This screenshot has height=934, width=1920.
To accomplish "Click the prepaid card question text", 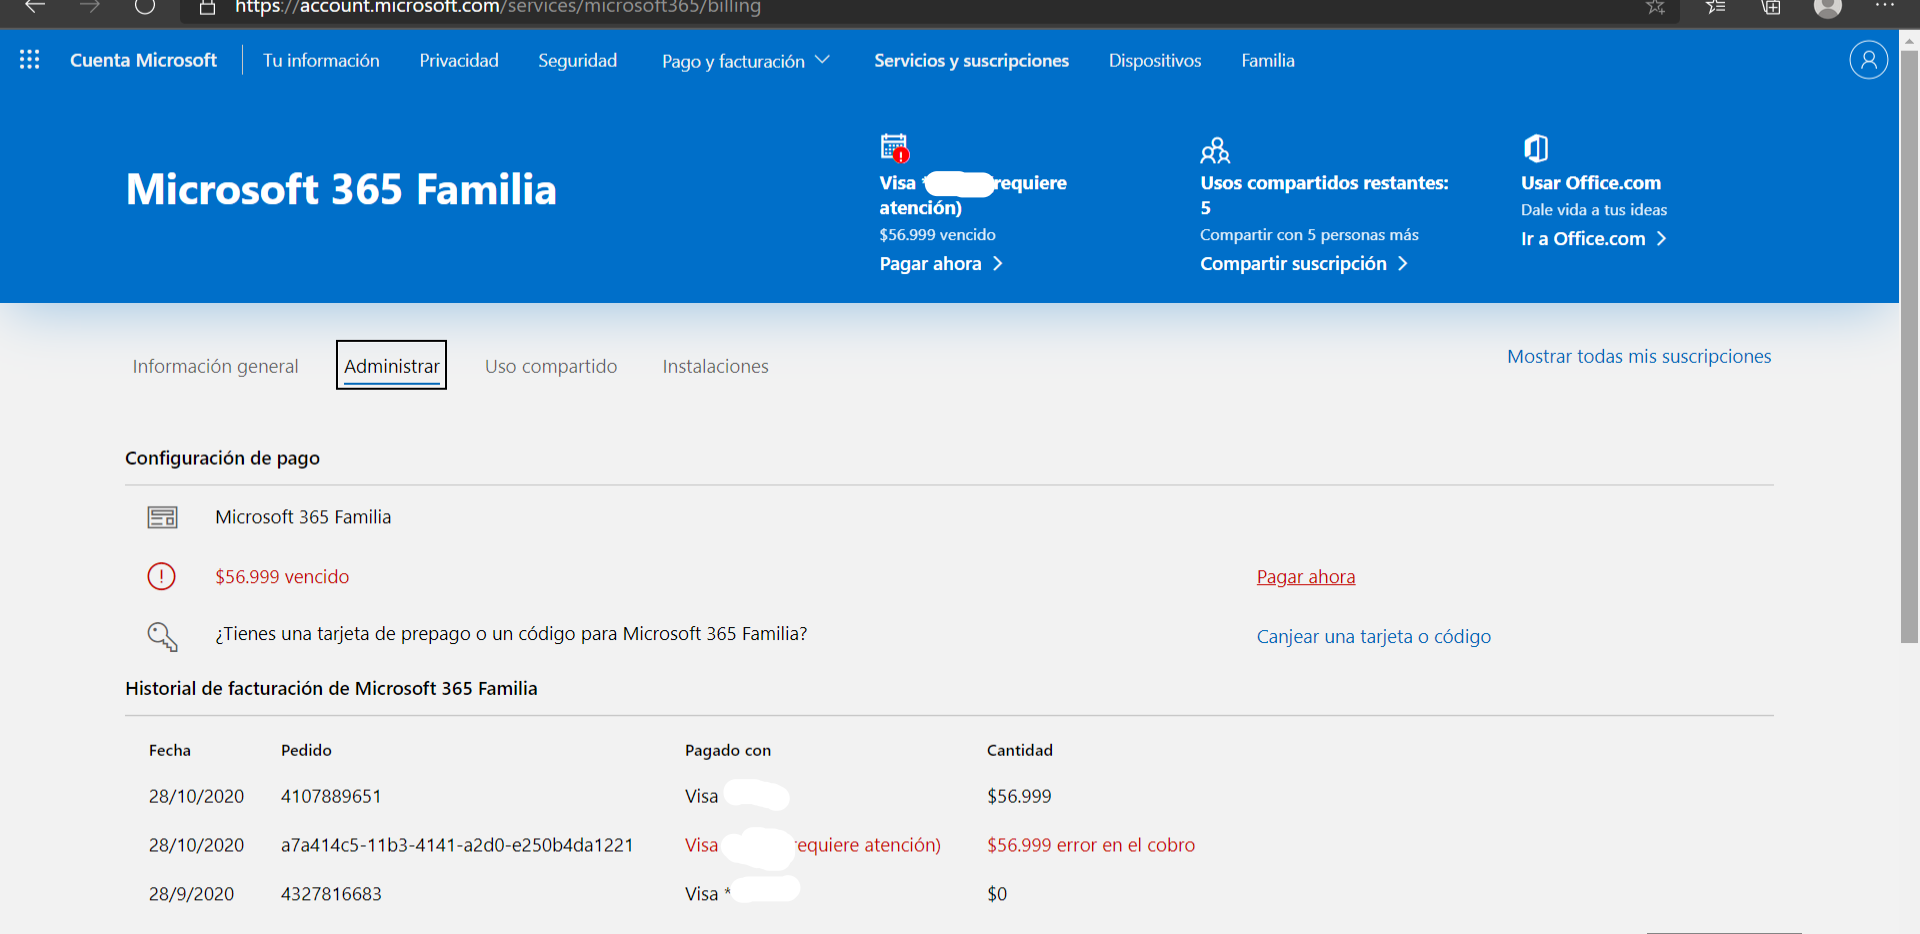I will coord(511,634).
